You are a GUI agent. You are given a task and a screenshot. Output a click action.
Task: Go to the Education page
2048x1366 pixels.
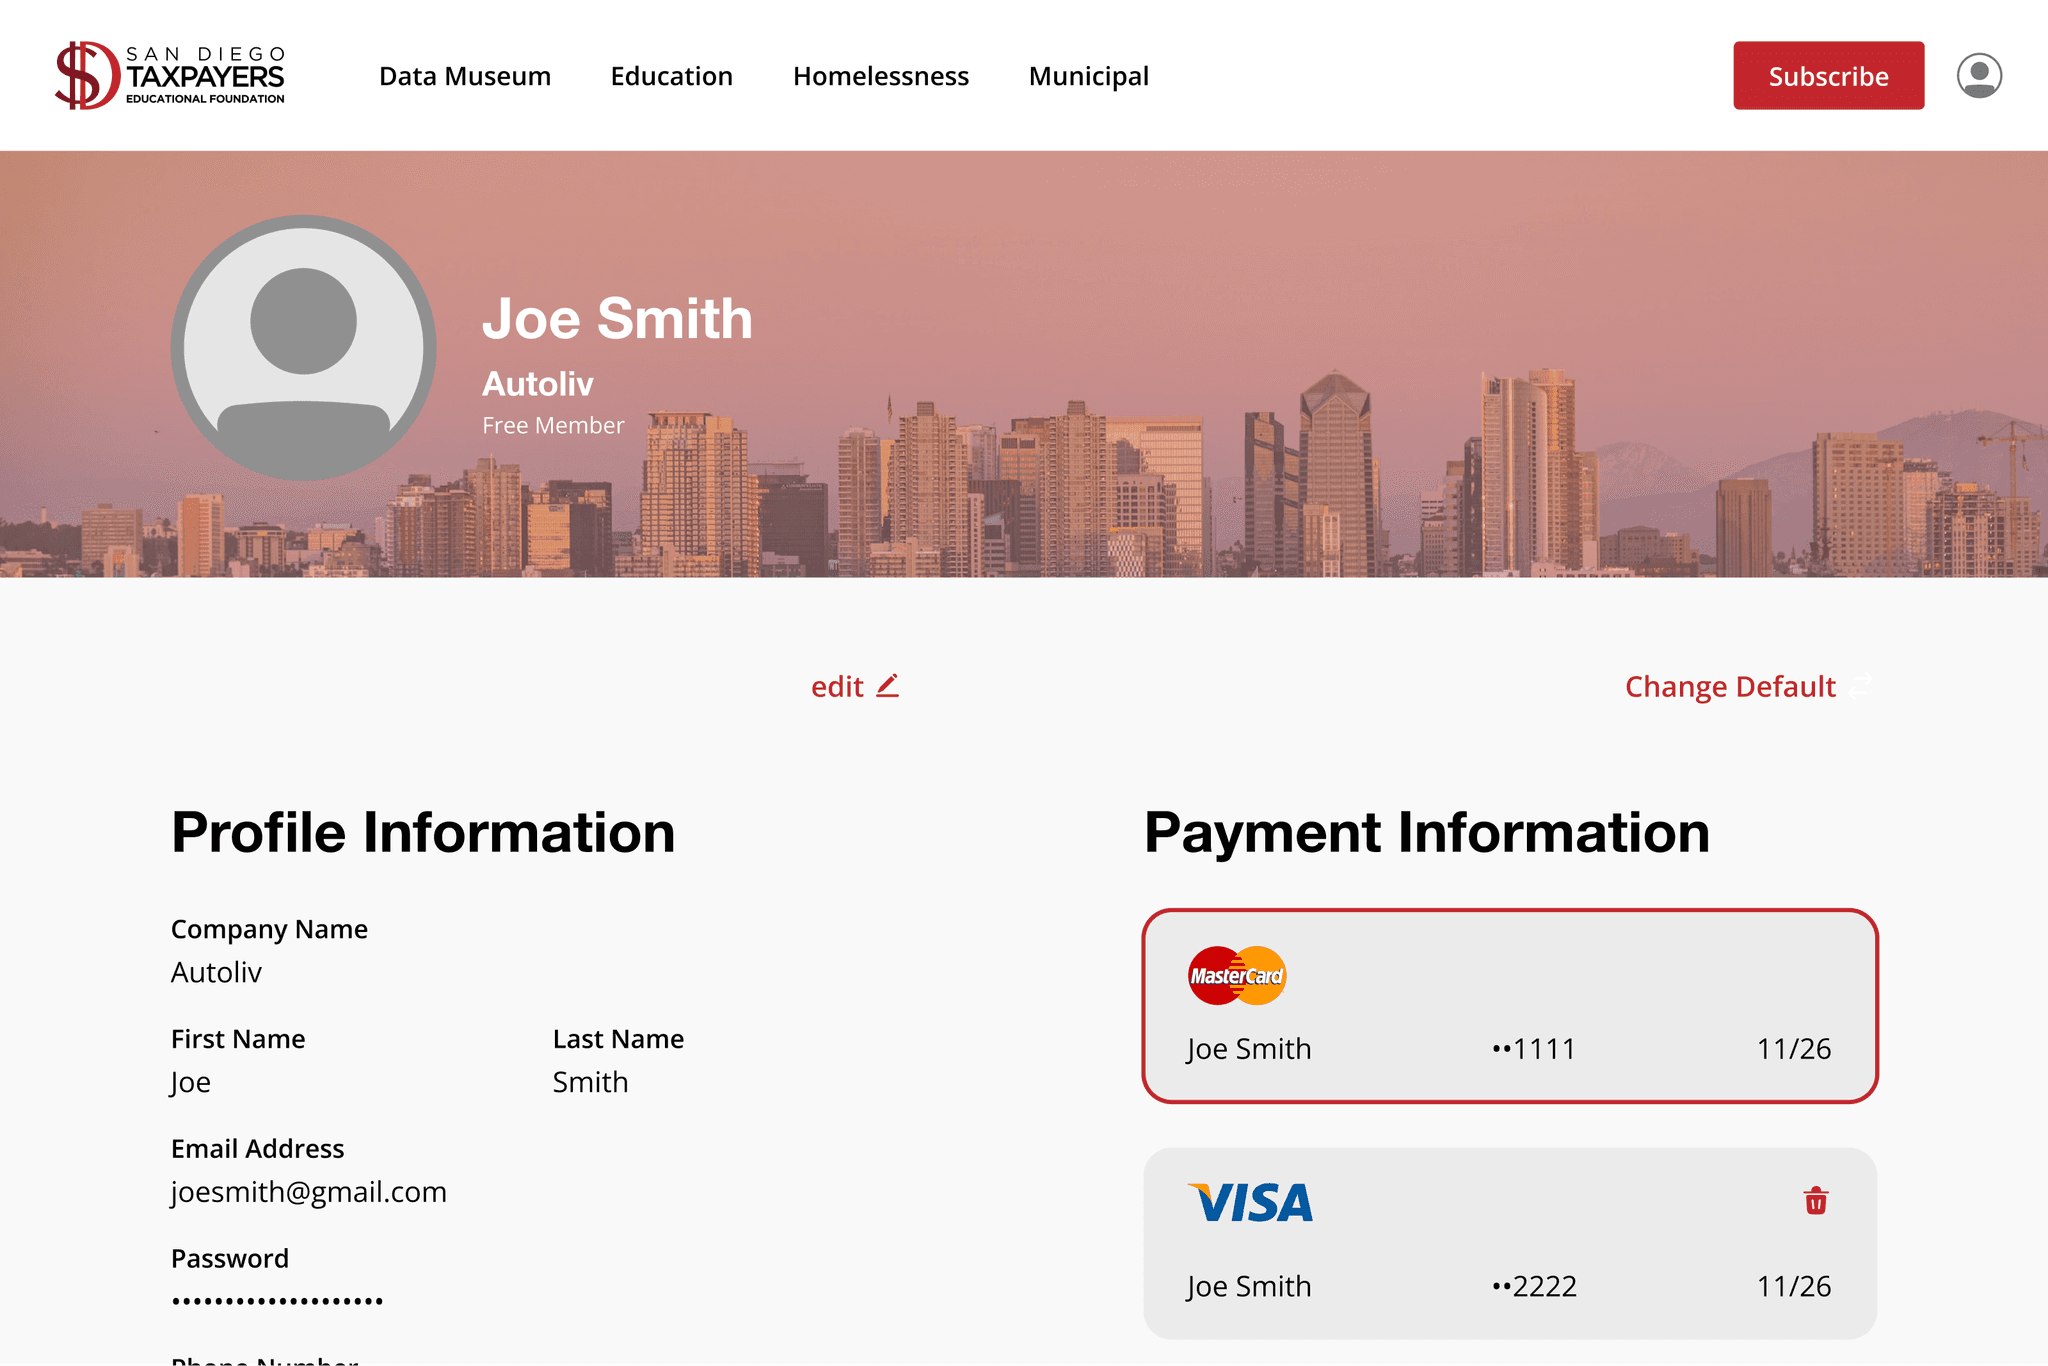[671, 76]
